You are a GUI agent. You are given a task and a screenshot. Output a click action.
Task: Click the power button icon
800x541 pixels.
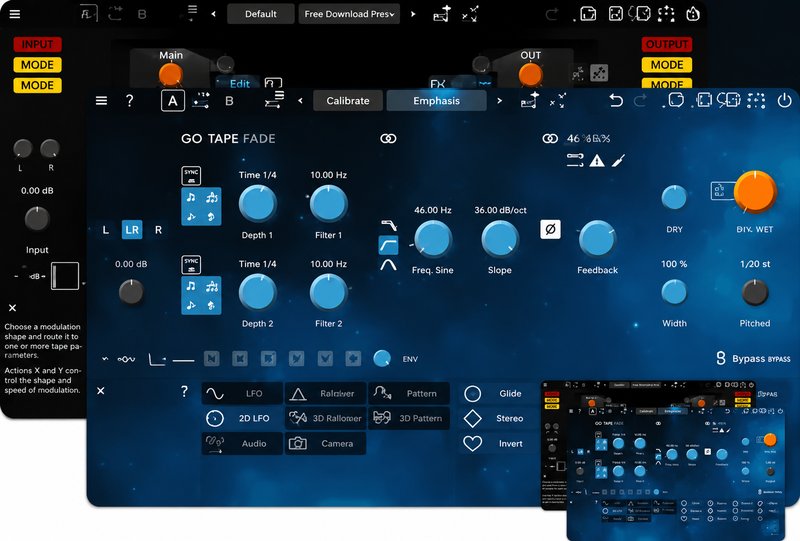[x=784, y=101]
